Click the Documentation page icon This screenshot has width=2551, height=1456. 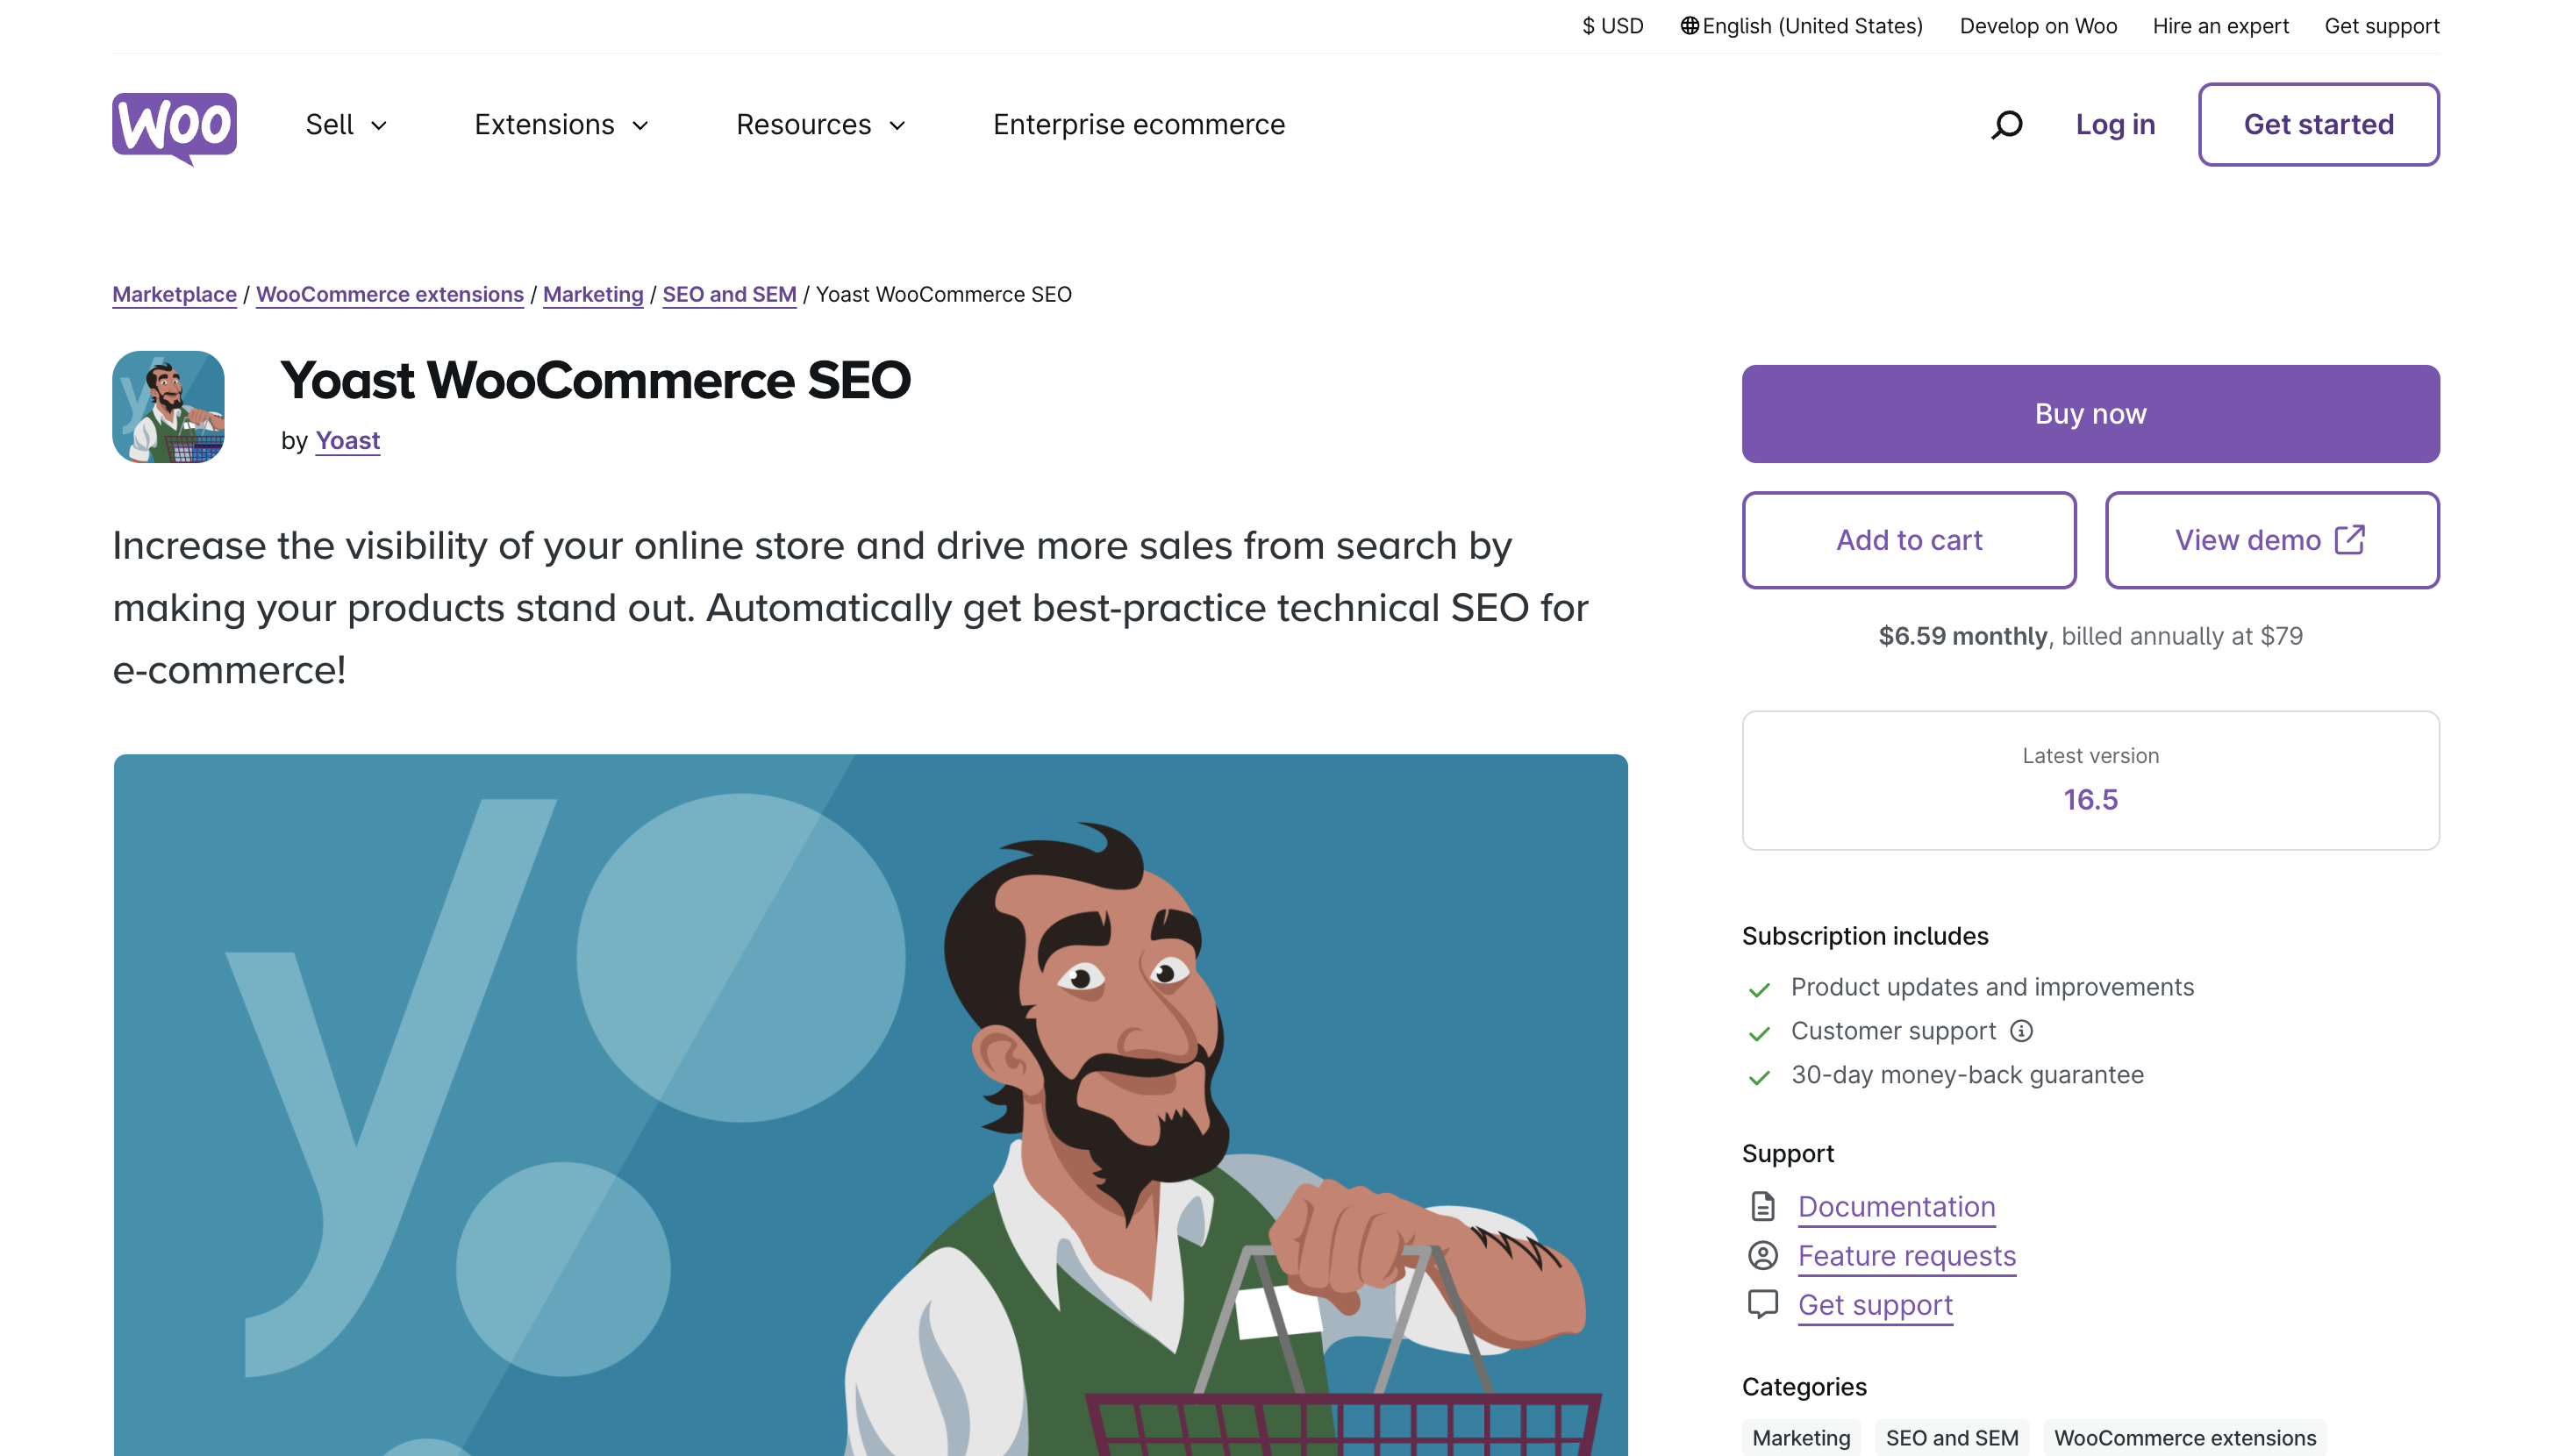(x=1762, y=1207)
